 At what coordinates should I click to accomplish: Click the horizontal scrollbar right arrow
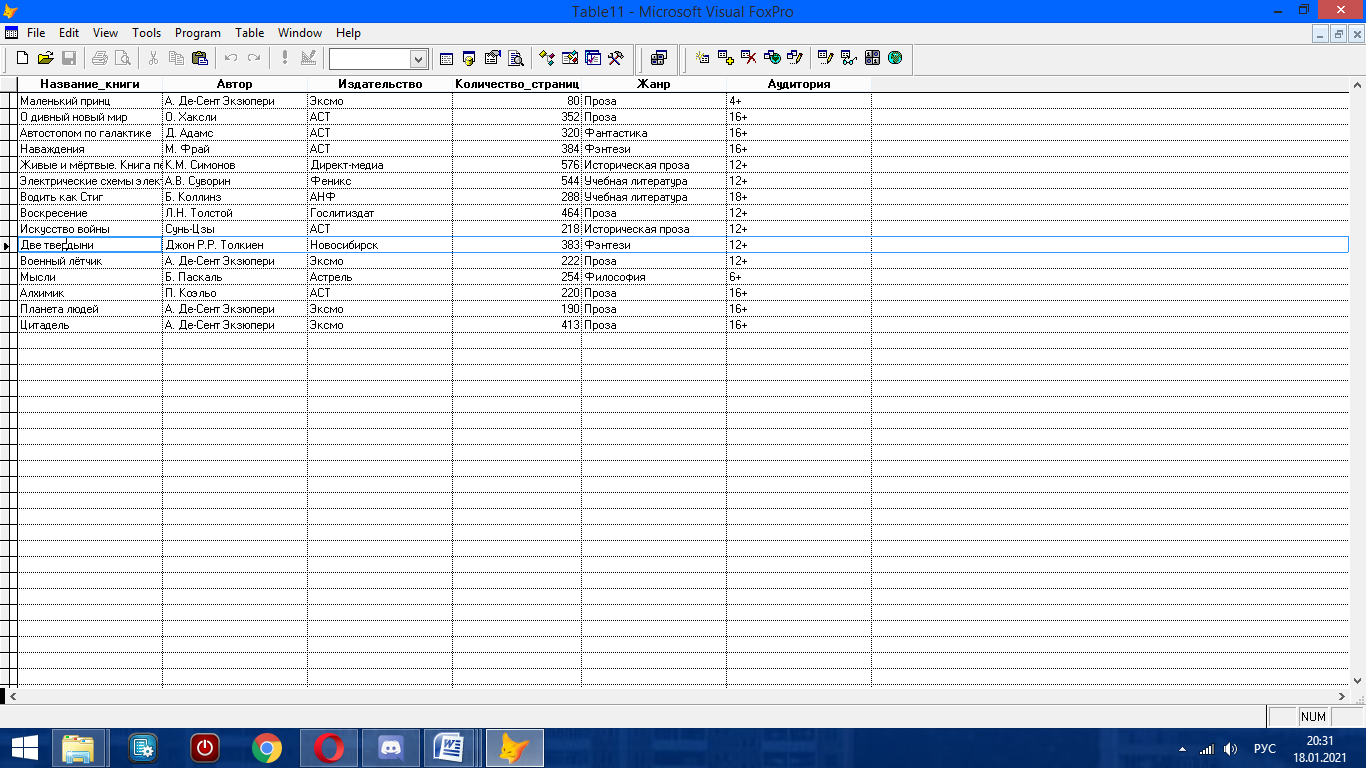(x=1343, y=696)
